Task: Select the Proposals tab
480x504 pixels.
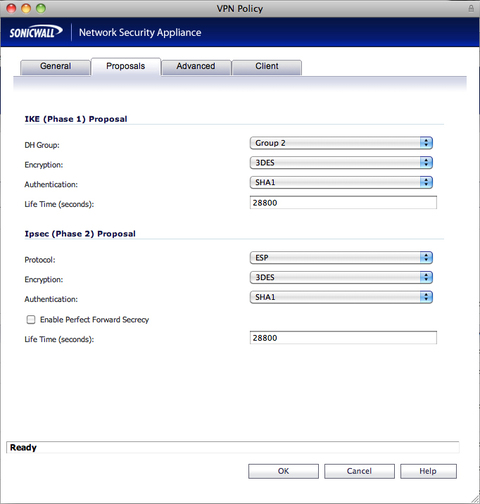Action: [x=126, y=67]
